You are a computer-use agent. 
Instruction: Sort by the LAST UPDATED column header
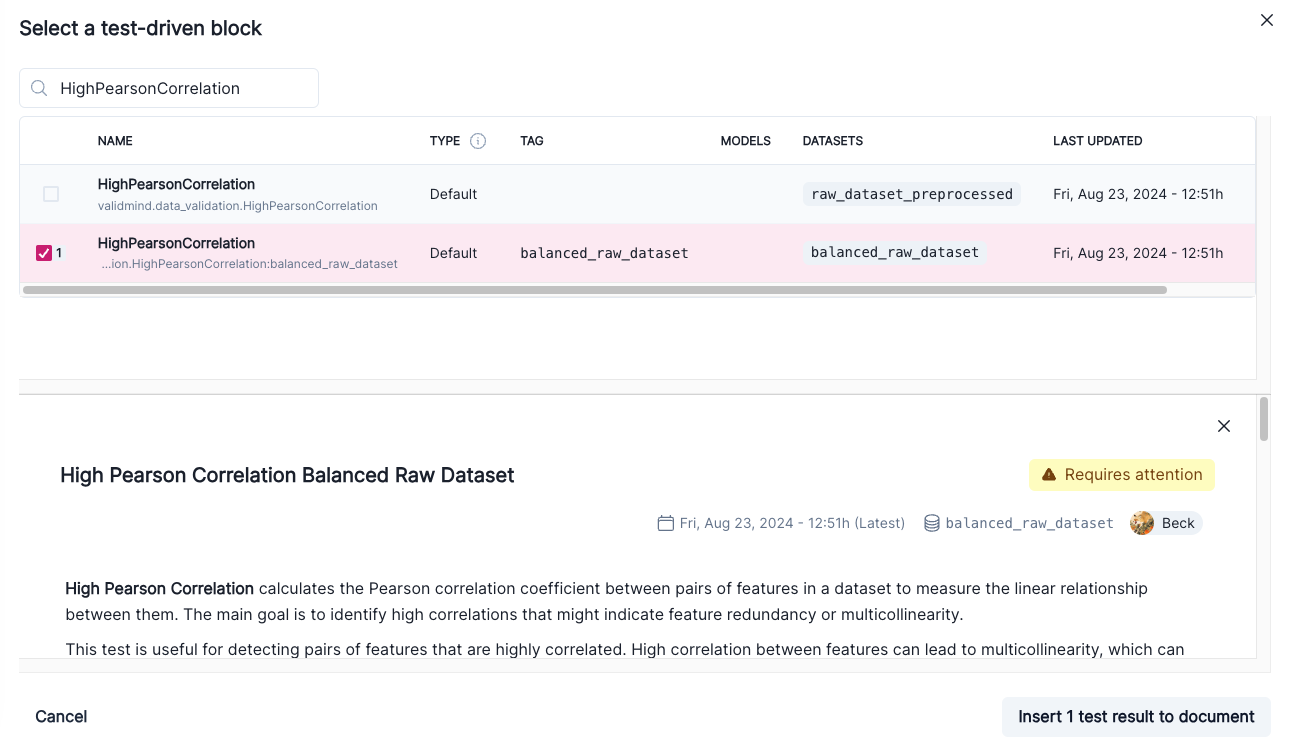(x=1097, y=141)
